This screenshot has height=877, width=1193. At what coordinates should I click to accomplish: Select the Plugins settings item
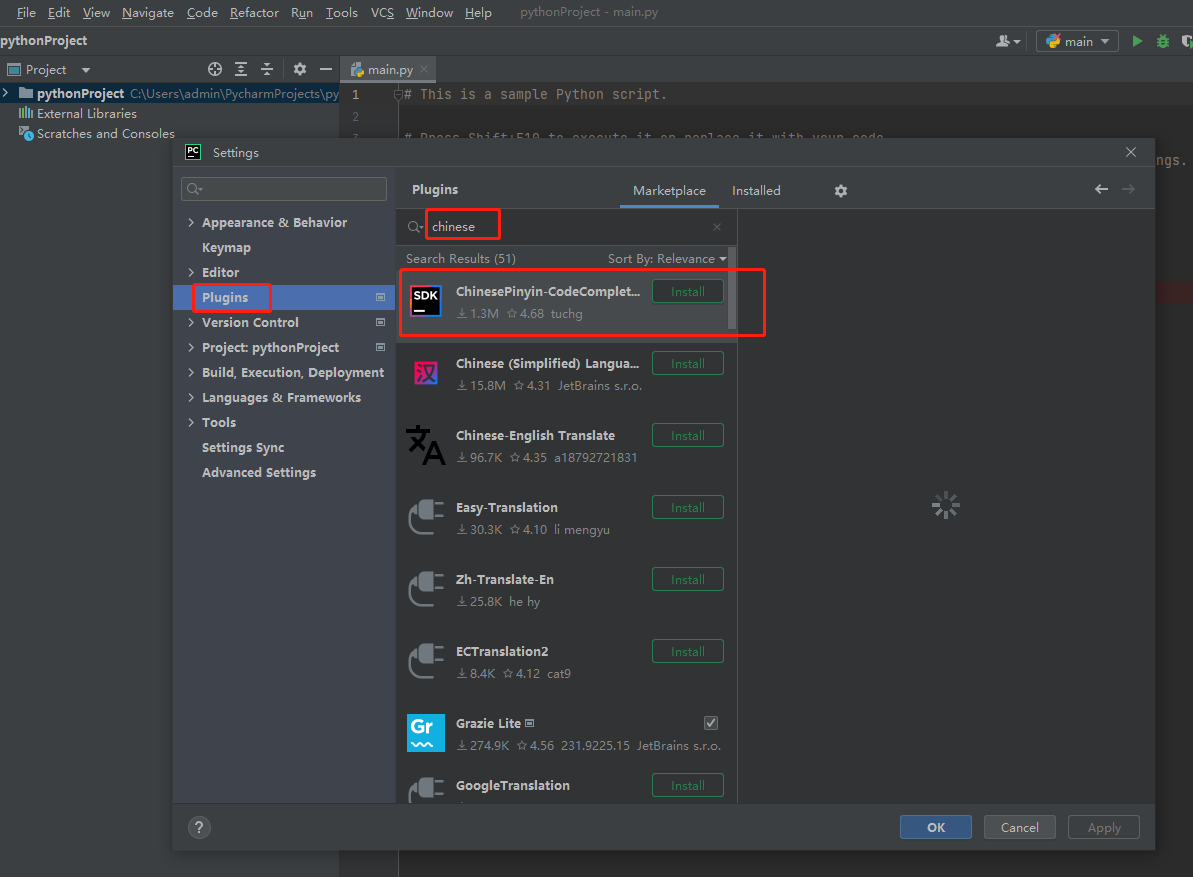point(284,297)
